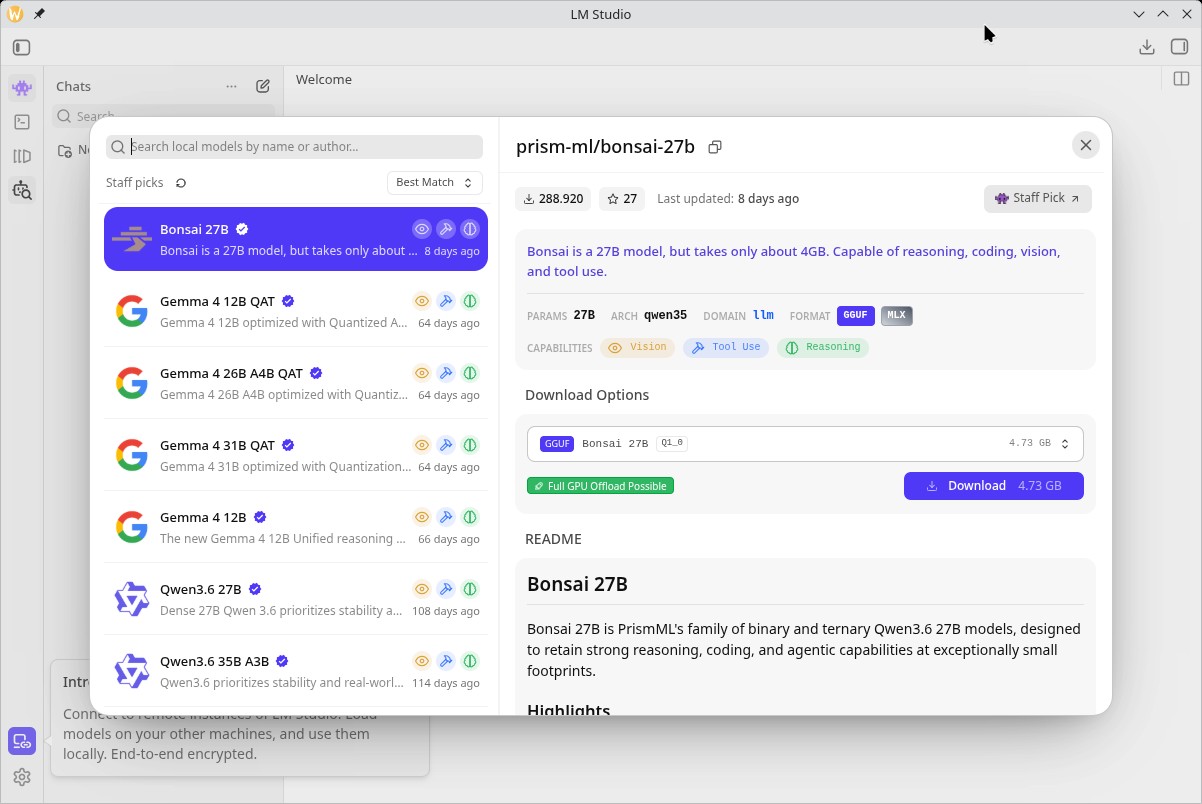Copy the prism-ml/bonsai-27b model name
1202x804 pixels.
click(715, 147)
